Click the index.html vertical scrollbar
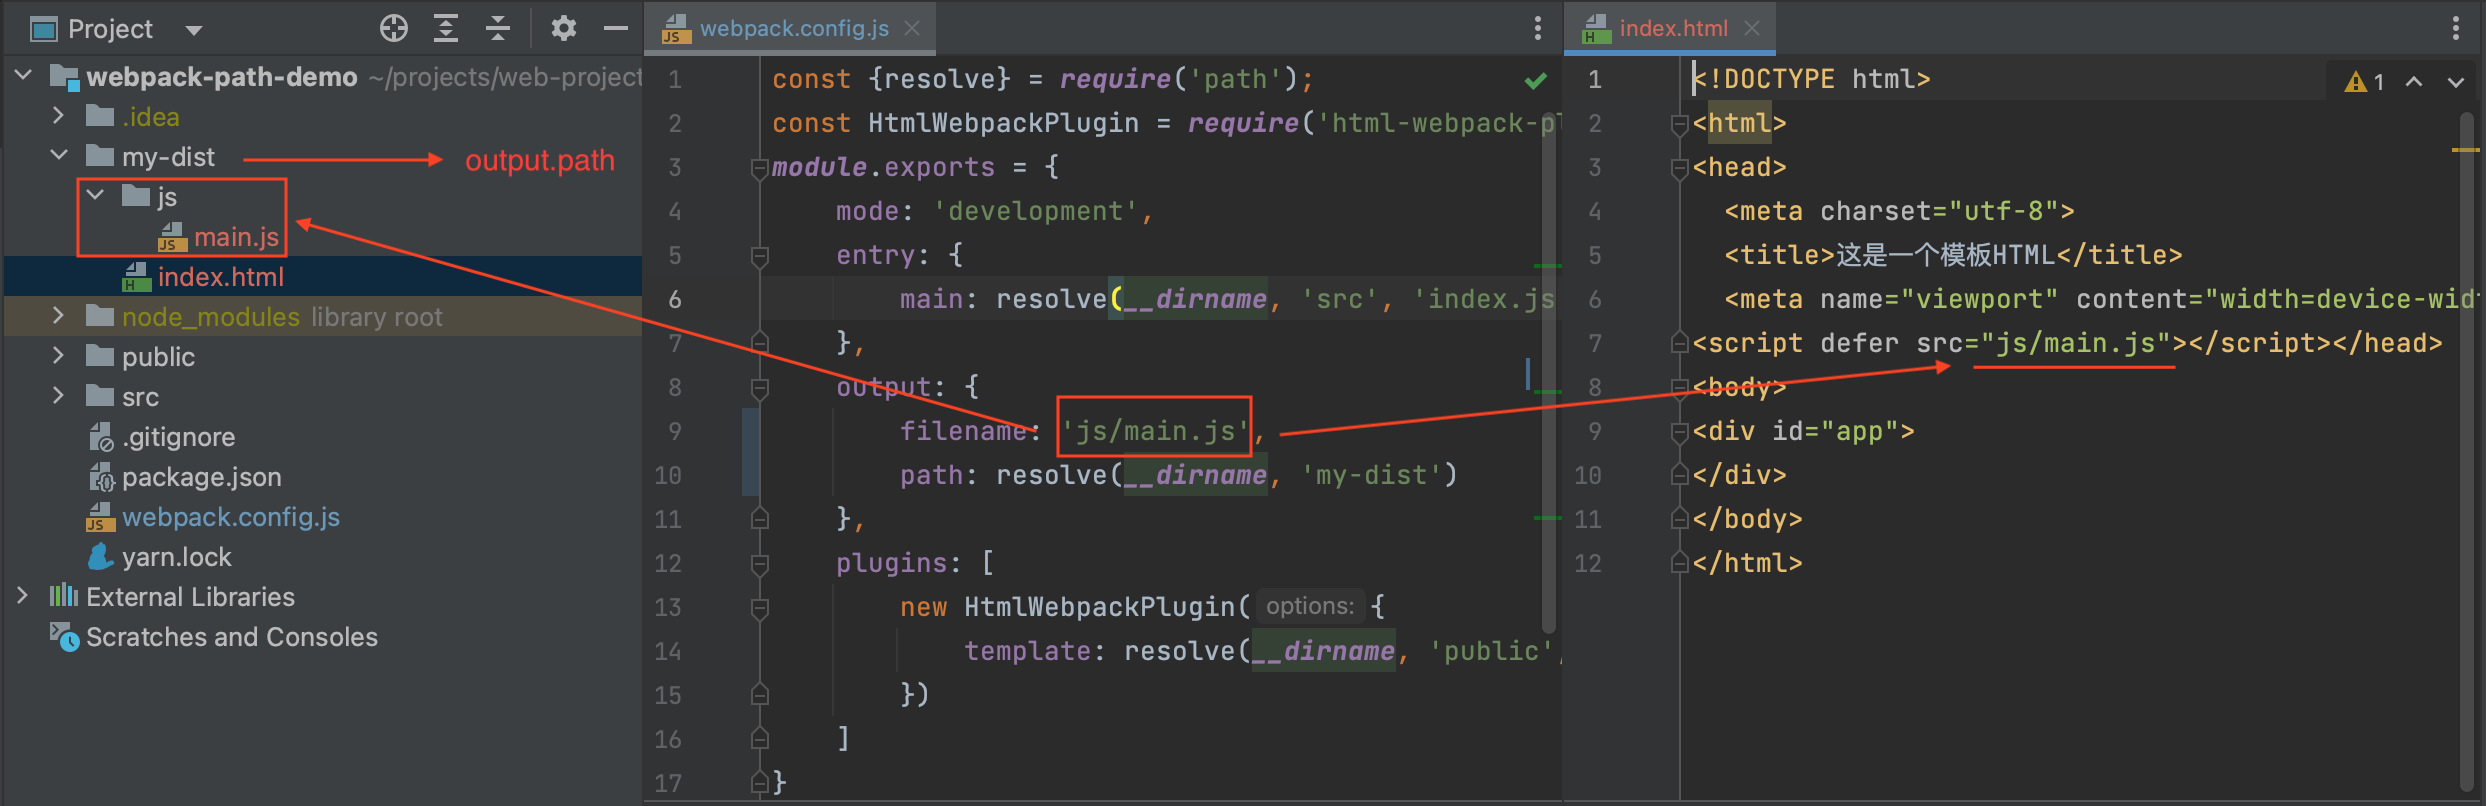 point(2466,450)
